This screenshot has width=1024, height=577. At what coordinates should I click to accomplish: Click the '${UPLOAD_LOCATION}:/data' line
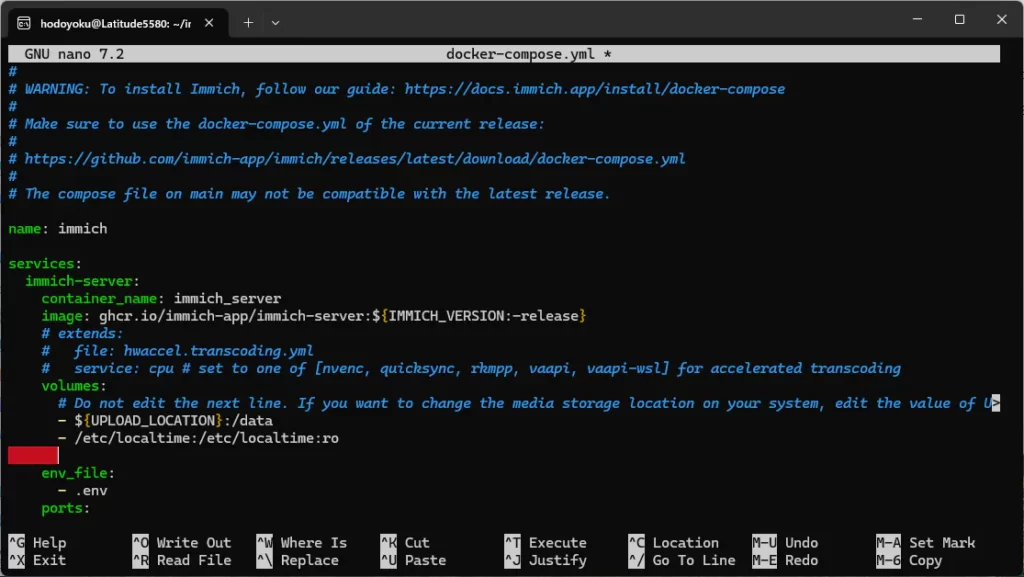tap(165, 420)
